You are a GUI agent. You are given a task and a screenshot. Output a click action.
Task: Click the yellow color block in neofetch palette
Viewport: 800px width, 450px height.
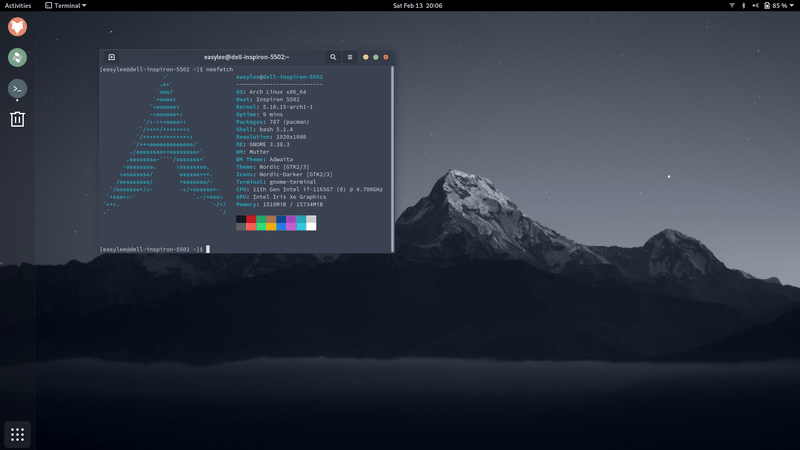[271, 227]
